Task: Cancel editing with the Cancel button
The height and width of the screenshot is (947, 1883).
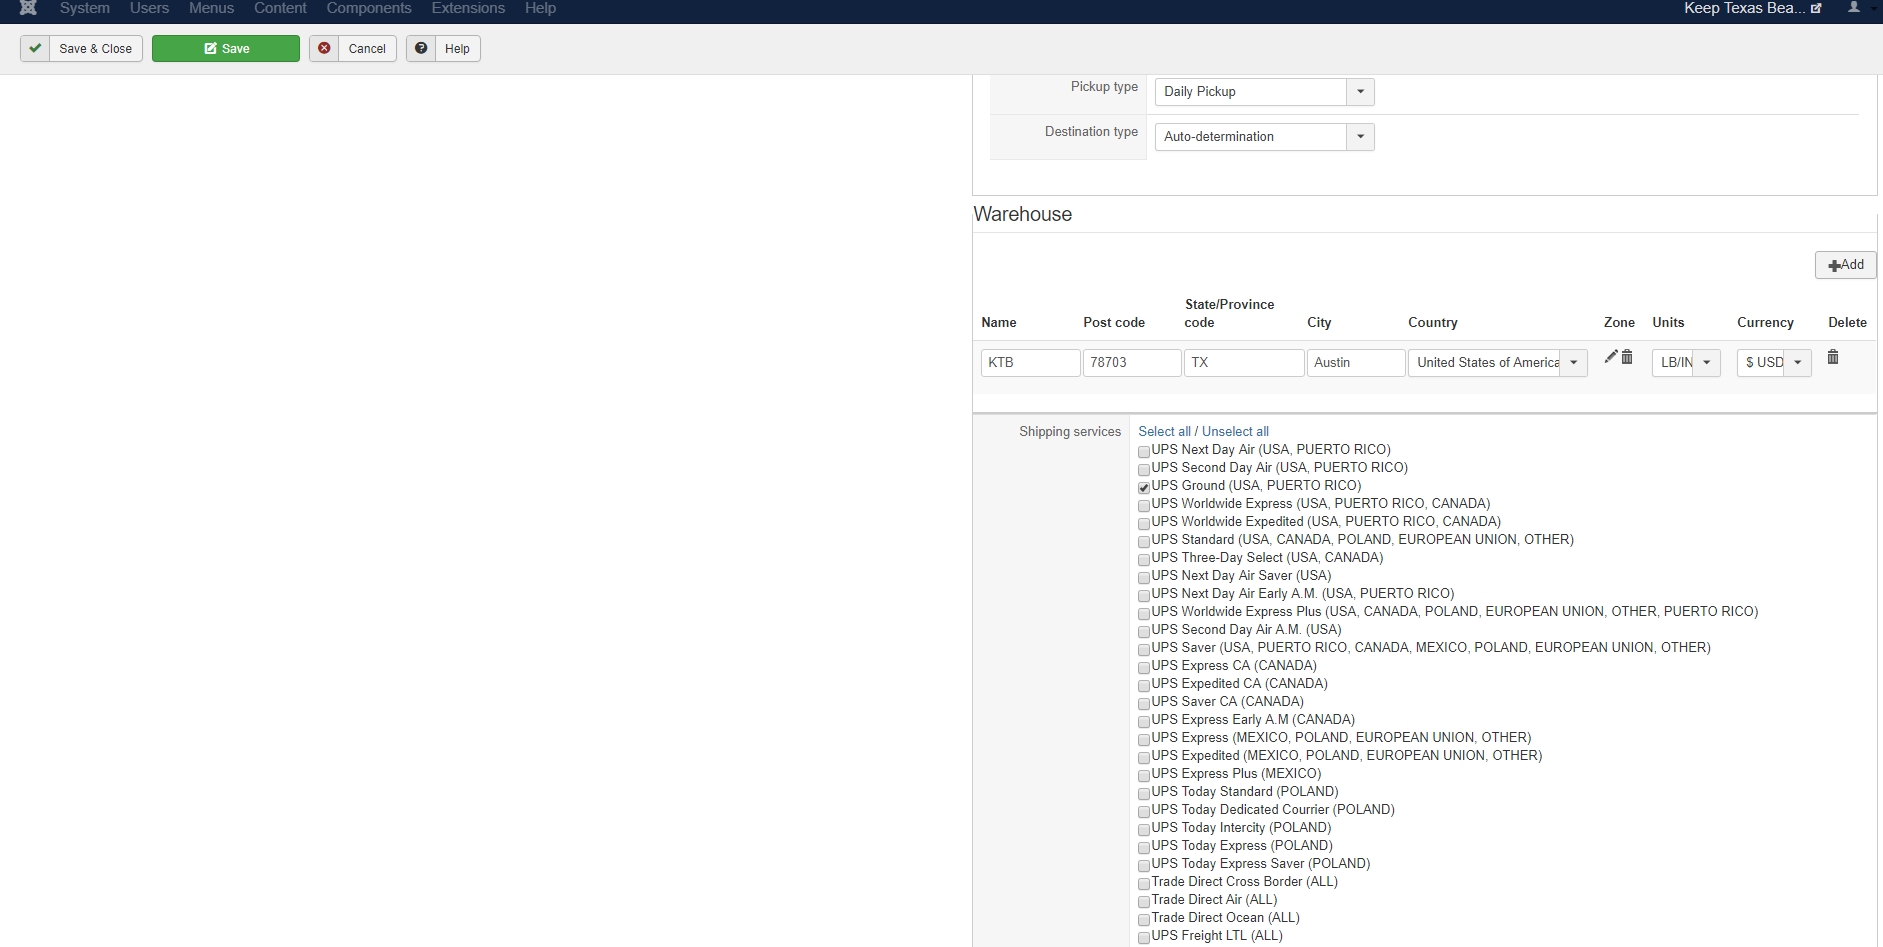Action: (x=353, y=48)
